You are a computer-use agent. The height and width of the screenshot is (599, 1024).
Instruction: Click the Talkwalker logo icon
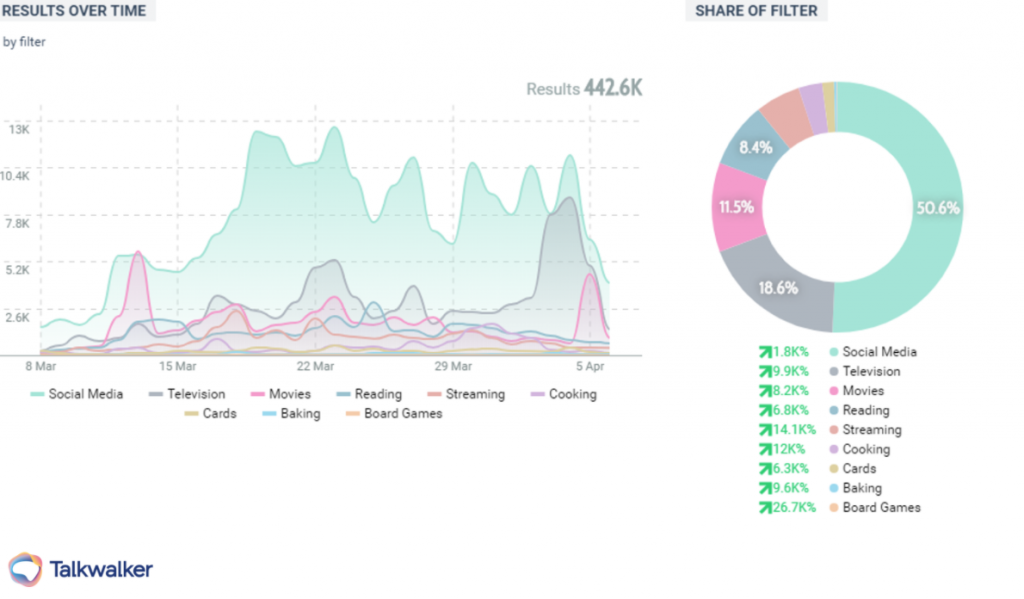(x=25, y=569)
